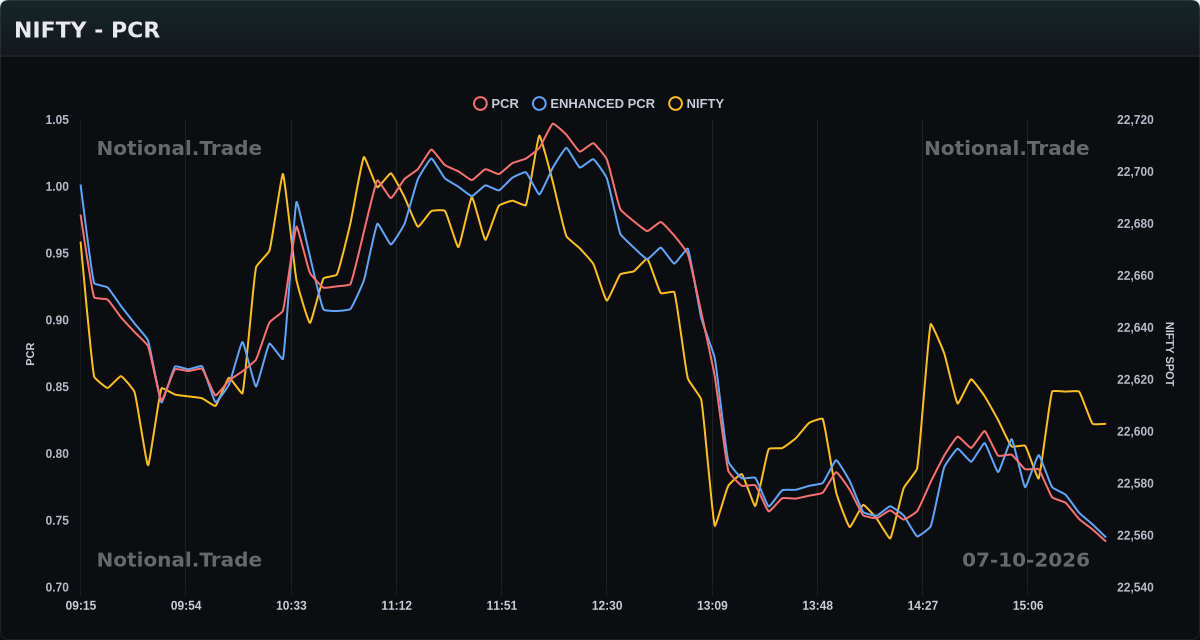This screenshot has width=1200, height=640.
Task: Click the 22,680 tick on NIFTY axis
Action: coord(1135,224)
